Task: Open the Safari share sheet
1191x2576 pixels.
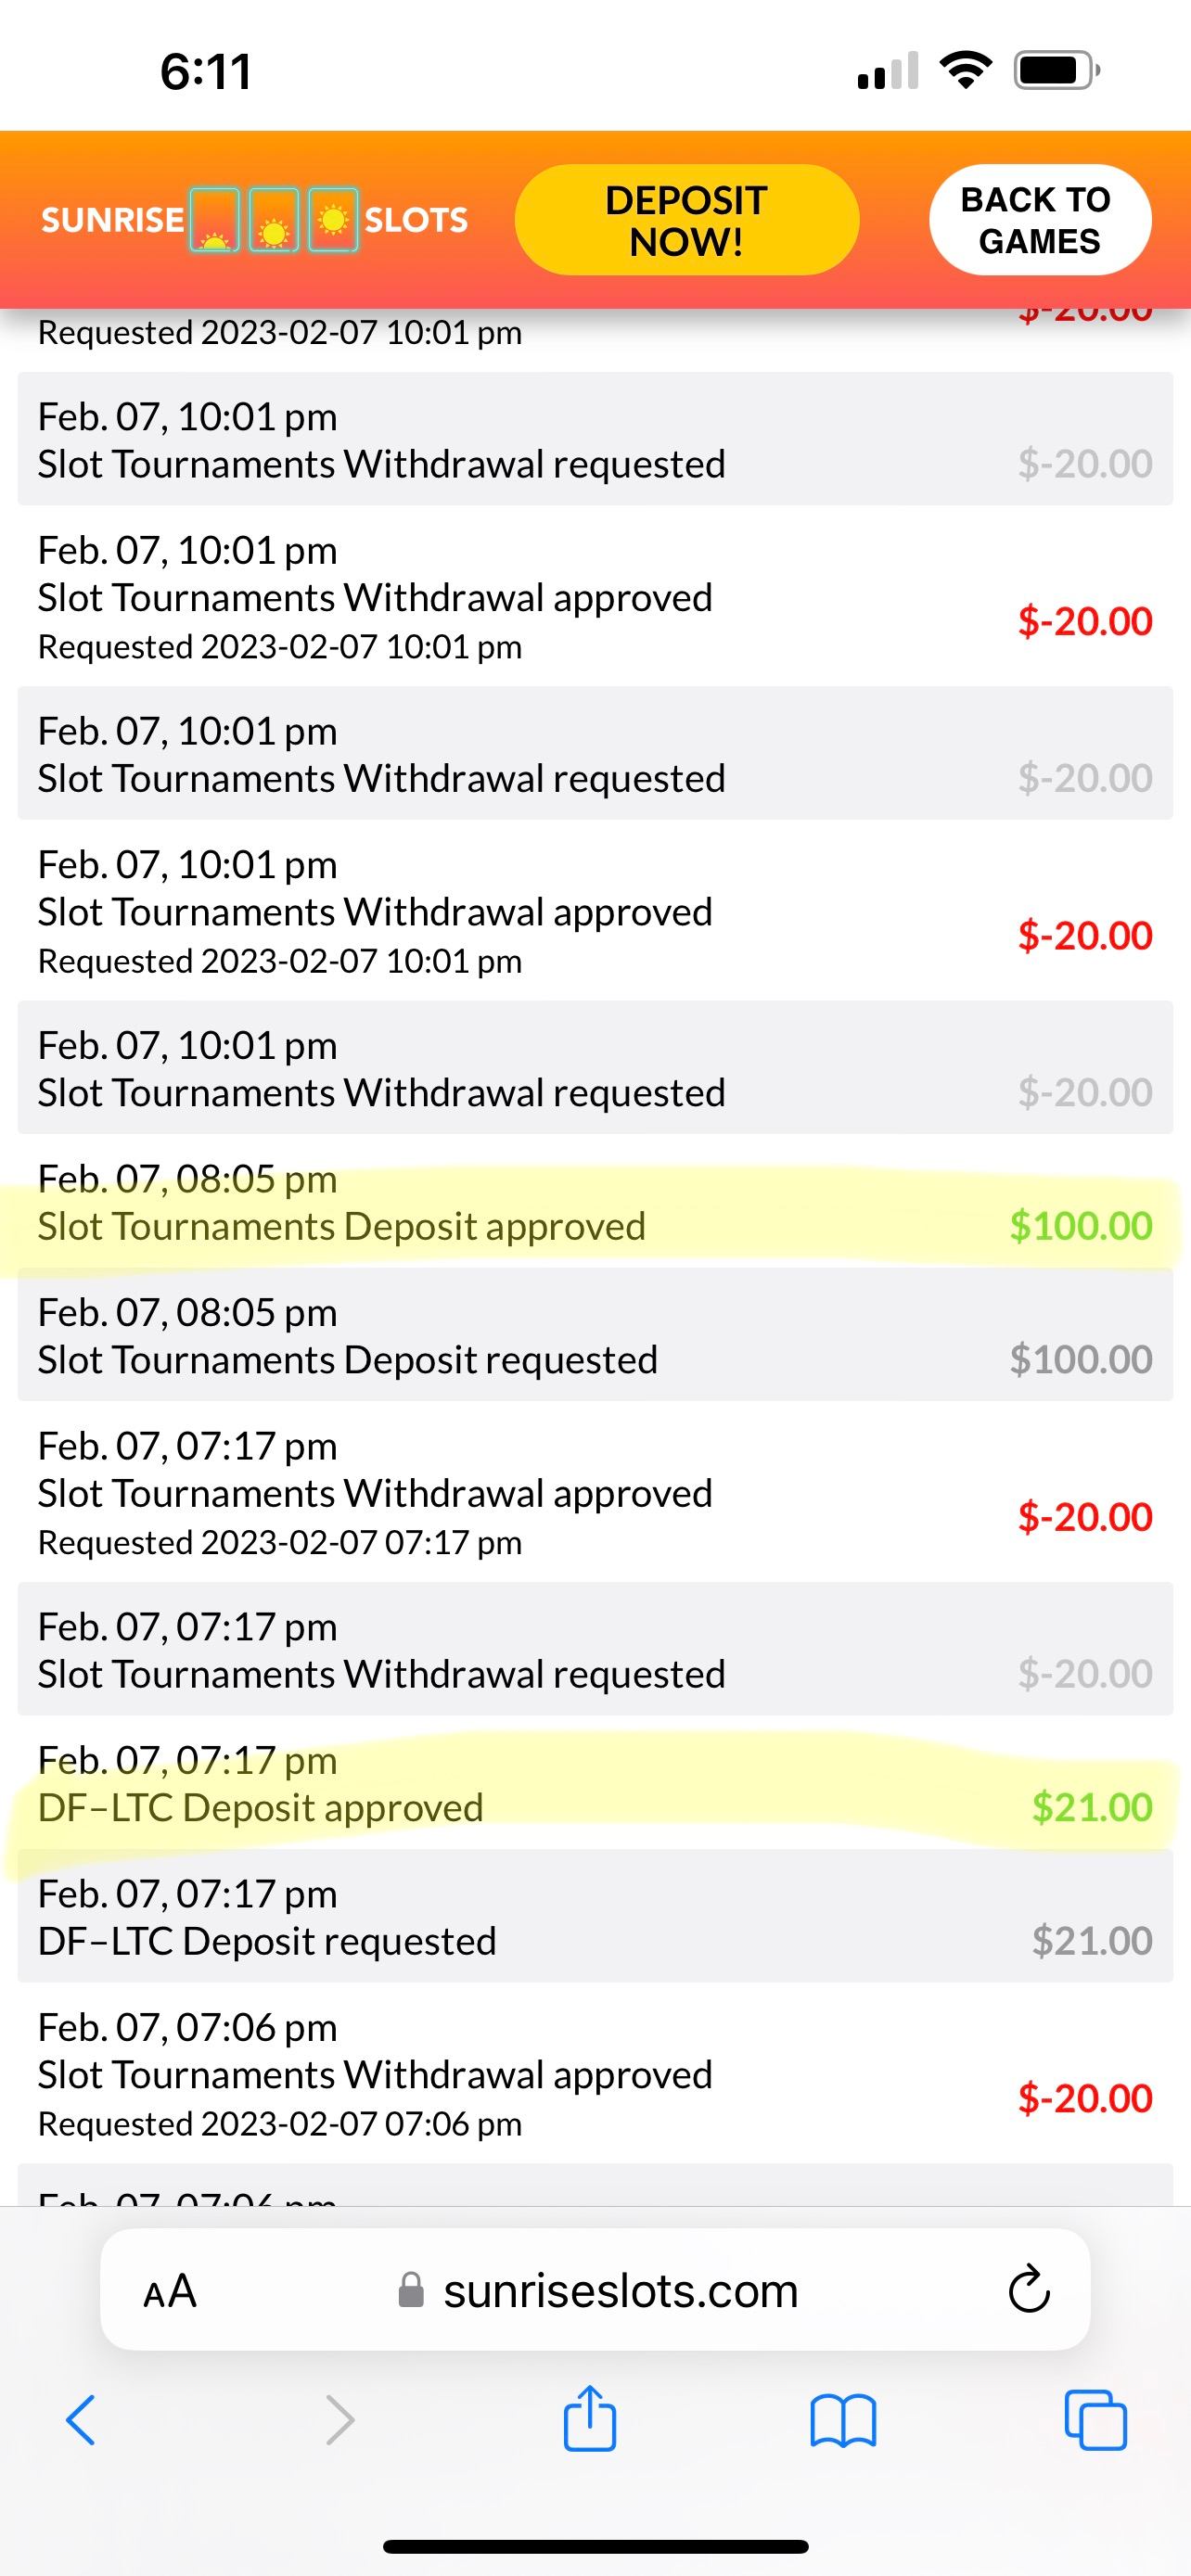Action: pyautogui.click(x=590, y=2418)
